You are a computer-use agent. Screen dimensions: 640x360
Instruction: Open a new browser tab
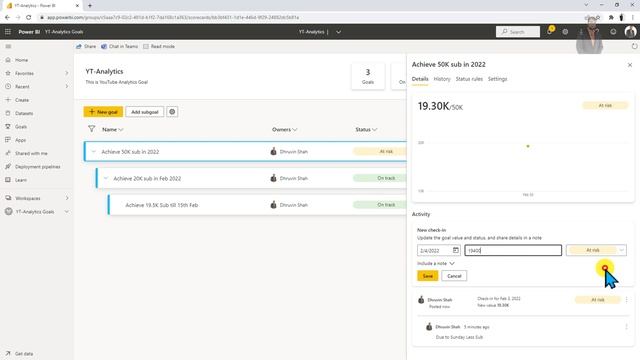(90, 6)
